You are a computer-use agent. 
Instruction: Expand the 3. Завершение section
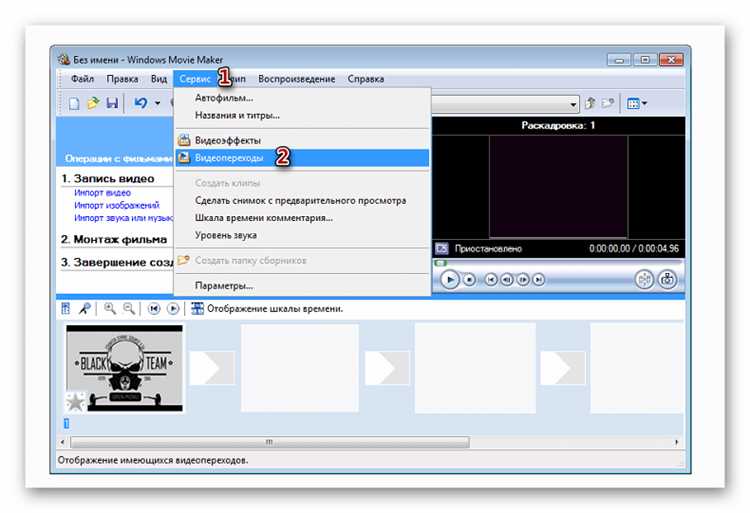[117, 262]
